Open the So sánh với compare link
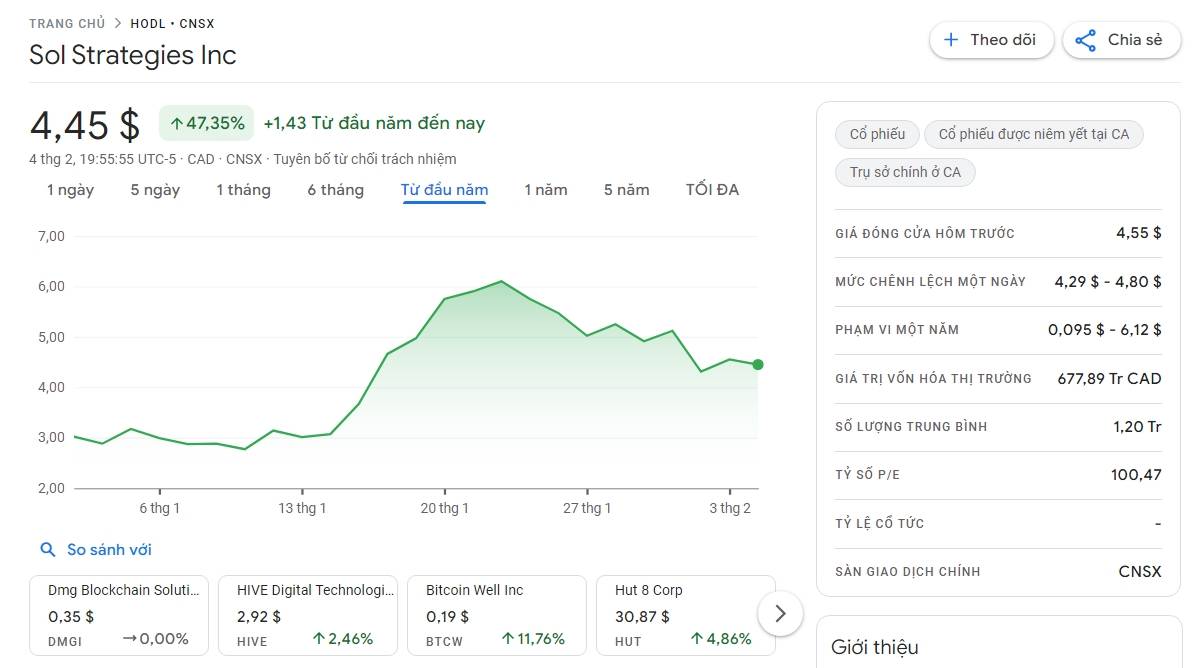The image size is (1195, 668). (109, 549)
